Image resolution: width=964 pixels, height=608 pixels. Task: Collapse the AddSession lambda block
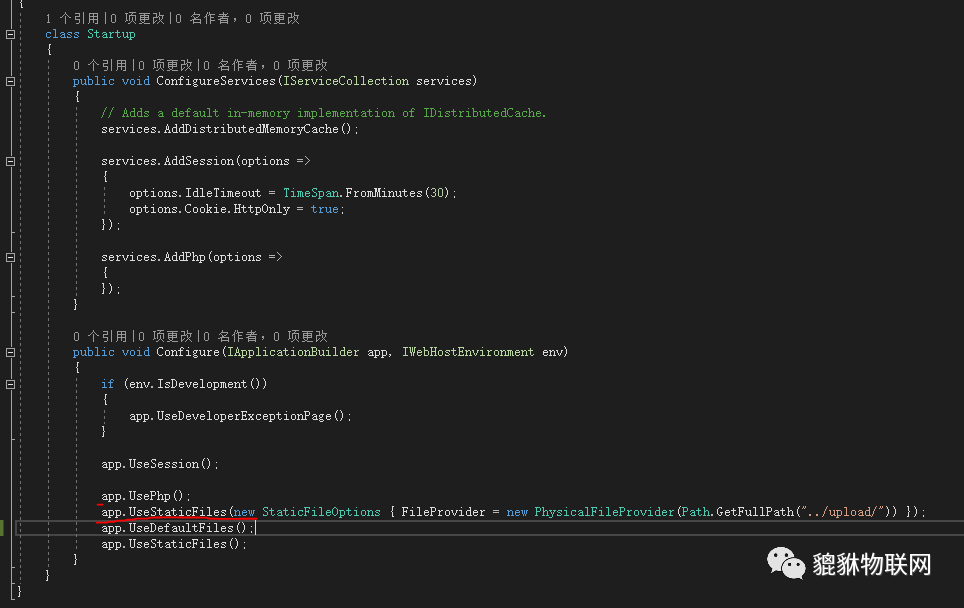10,161
